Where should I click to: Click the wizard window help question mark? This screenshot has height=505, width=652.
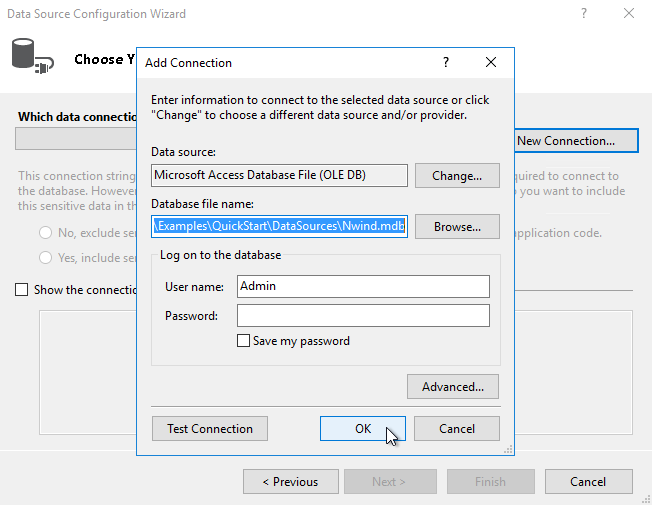583,14
